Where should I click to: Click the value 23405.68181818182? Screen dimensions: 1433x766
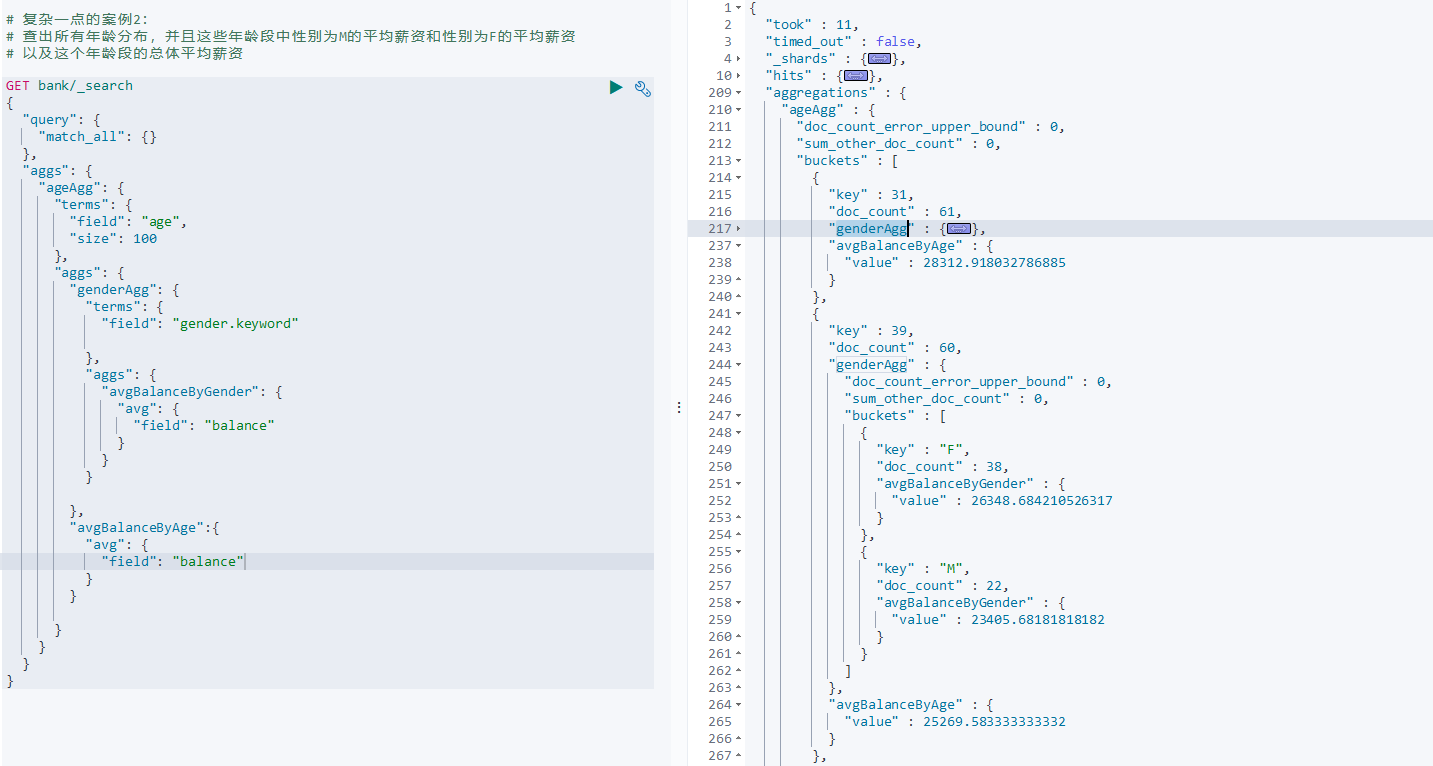[1038, 620]
